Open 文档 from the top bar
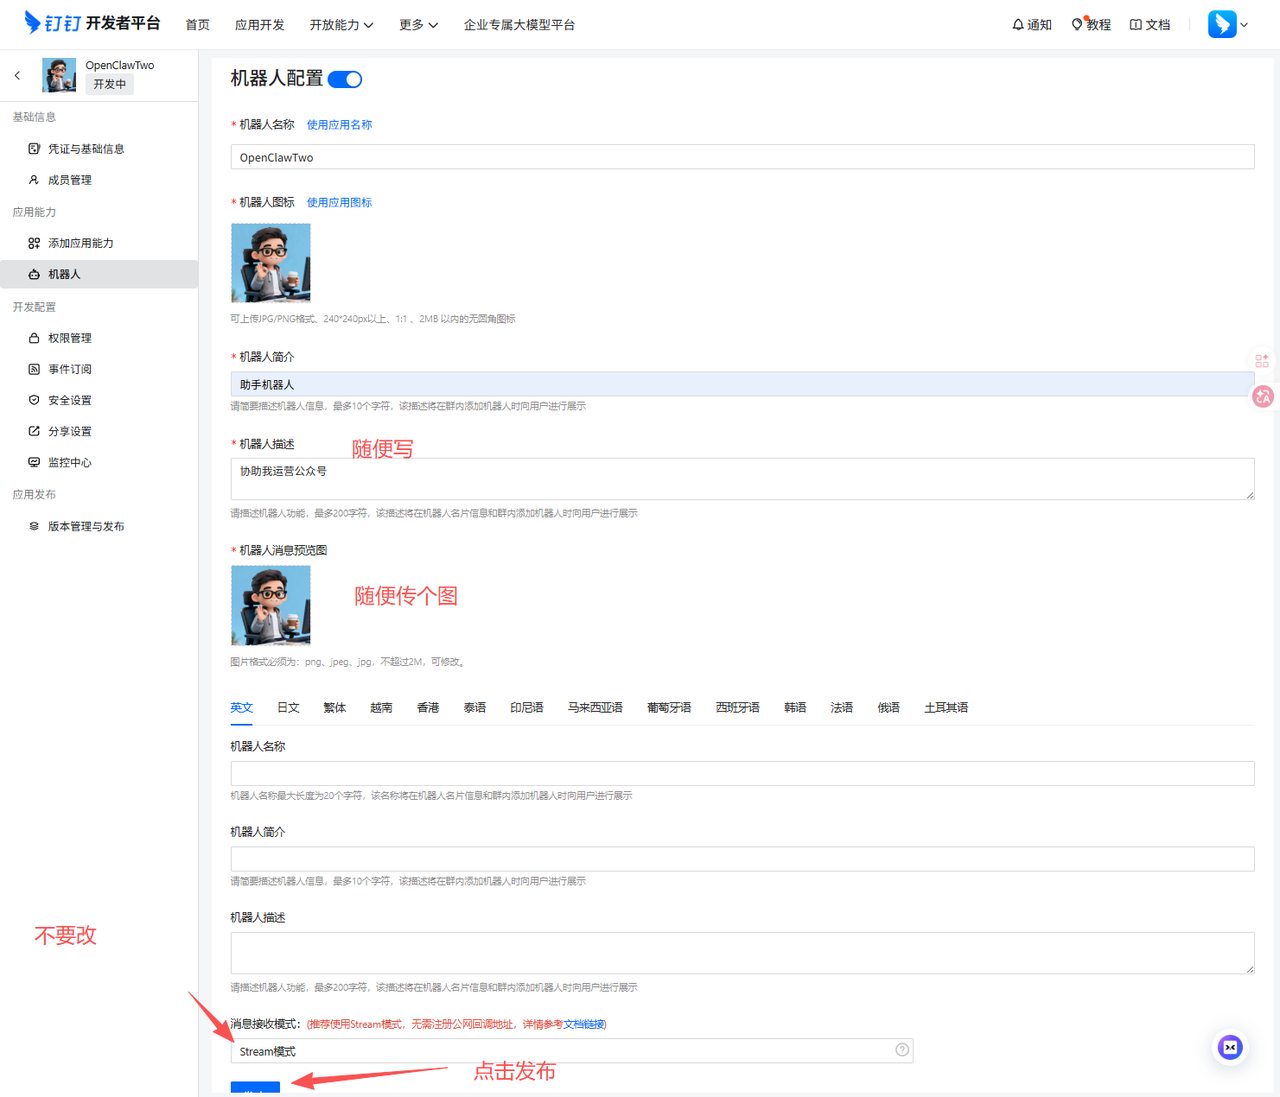 (1150, 25)
